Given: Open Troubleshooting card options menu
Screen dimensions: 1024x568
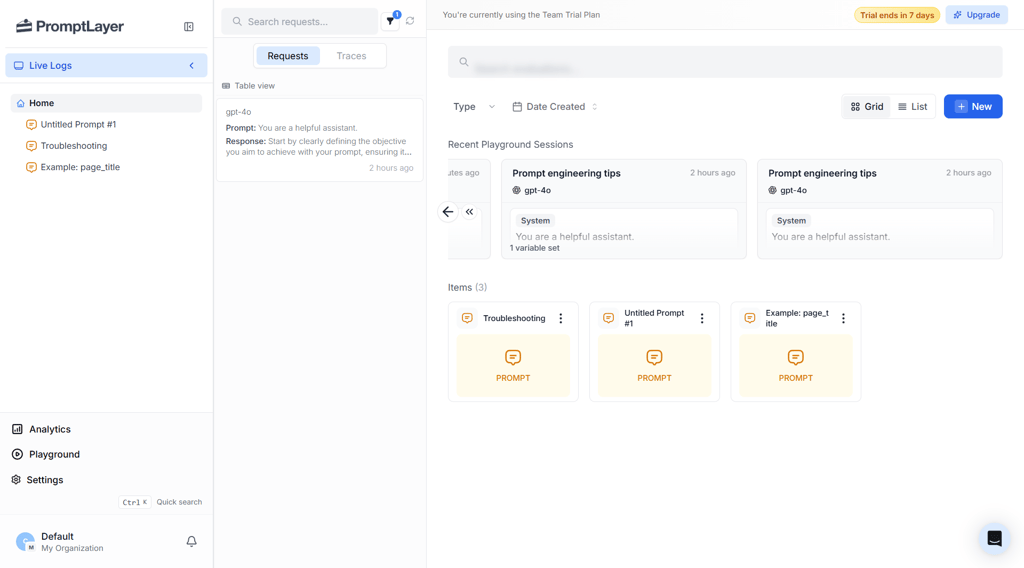Looking at the screenshot, I should (x=561, y=319).
